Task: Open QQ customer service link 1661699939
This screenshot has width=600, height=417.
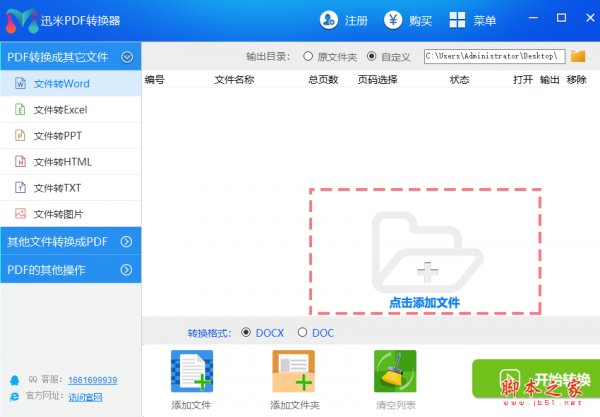Action: (93, 380)
